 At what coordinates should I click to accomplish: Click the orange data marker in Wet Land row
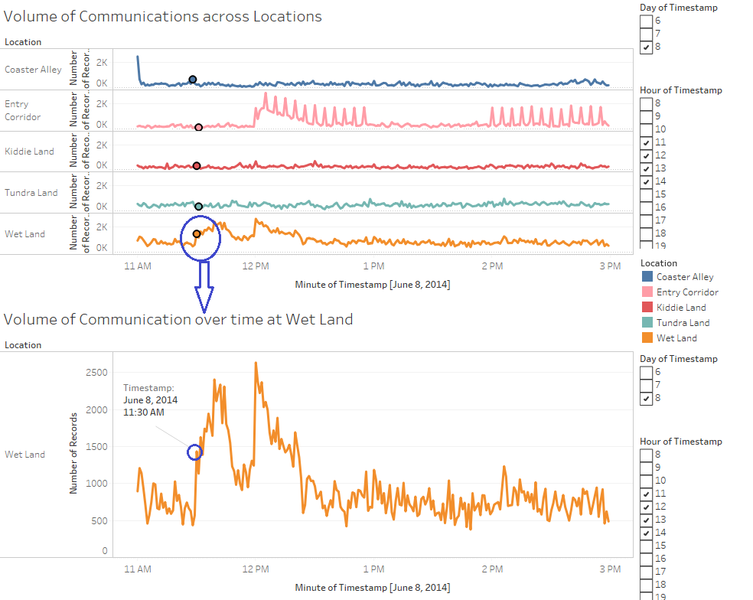pos(196,234)
